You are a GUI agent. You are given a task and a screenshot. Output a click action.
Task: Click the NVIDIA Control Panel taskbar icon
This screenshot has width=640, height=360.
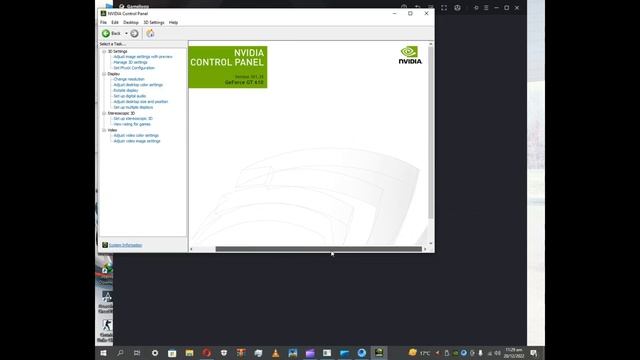click(379, 353)
